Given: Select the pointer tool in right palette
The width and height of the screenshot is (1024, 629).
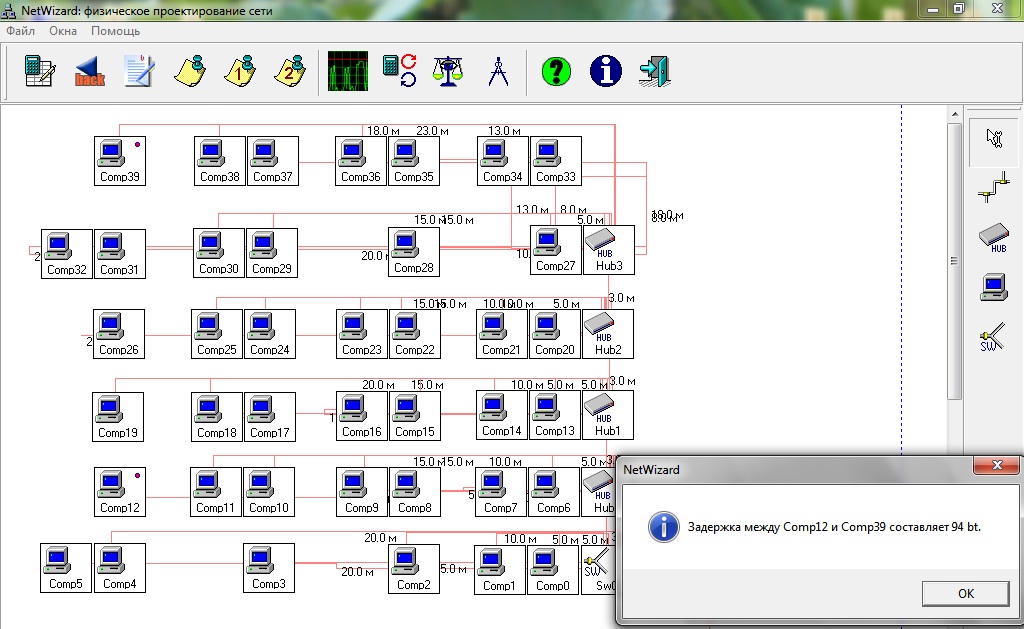Looking at the screenshot, I should point(994,138).
